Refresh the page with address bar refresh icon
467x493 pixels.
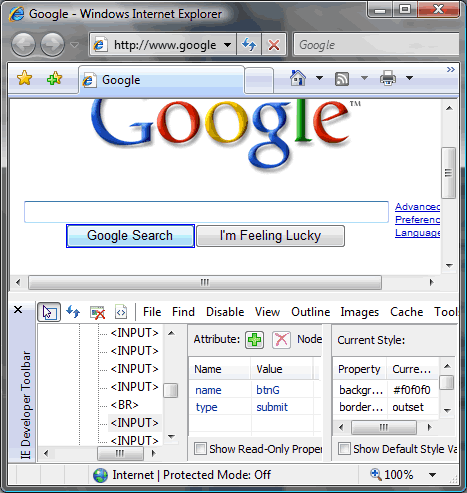249,44
